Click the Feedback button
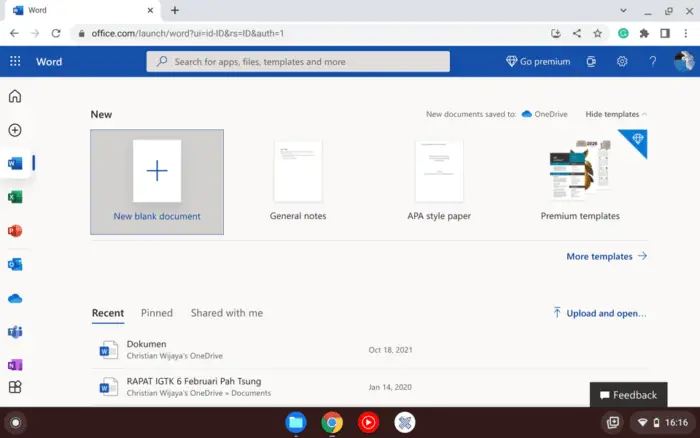700x438 pixels. point(629,395)
